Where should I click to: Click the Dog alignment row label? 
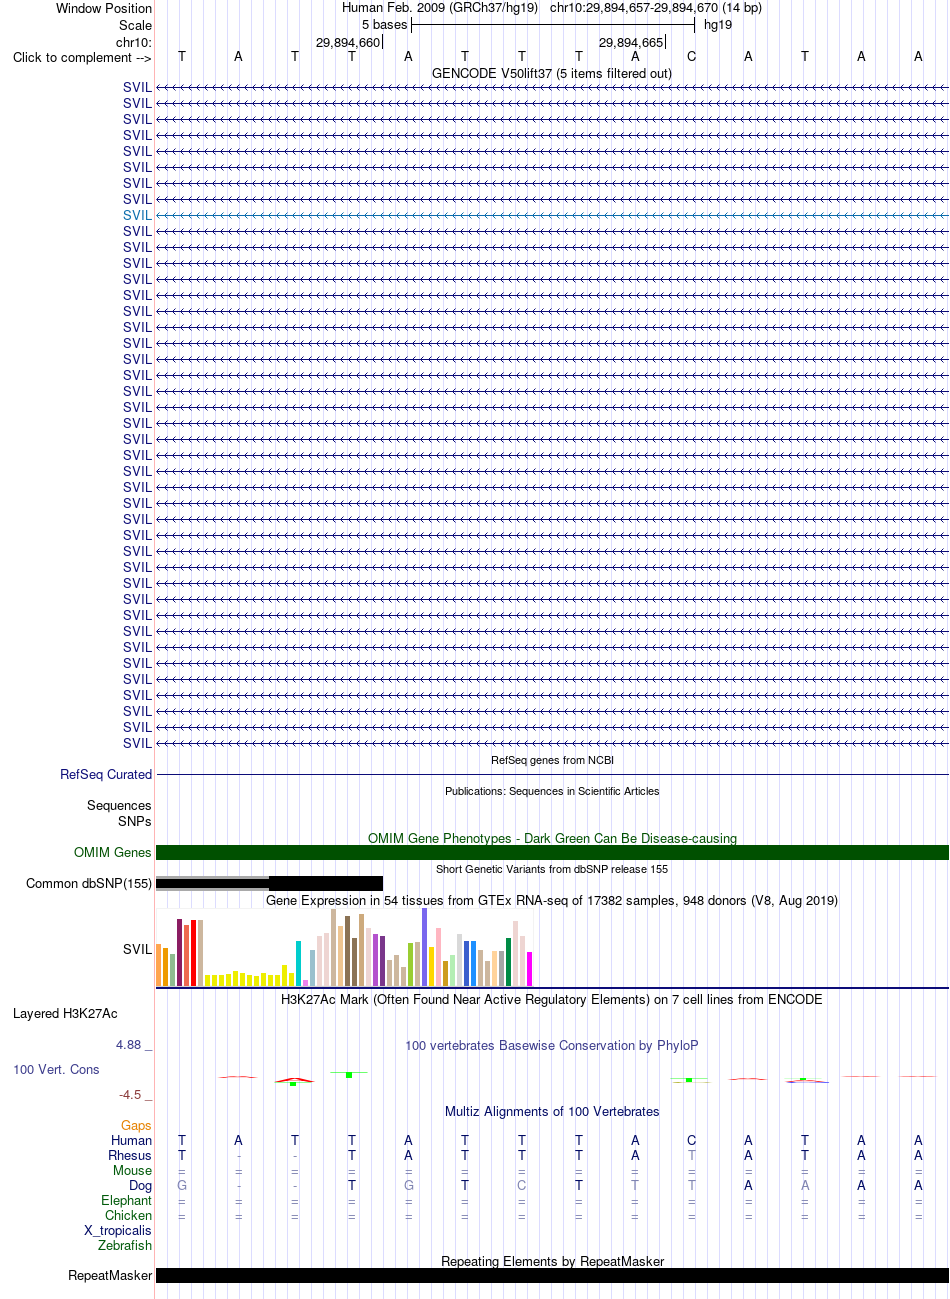point(140,1185)
